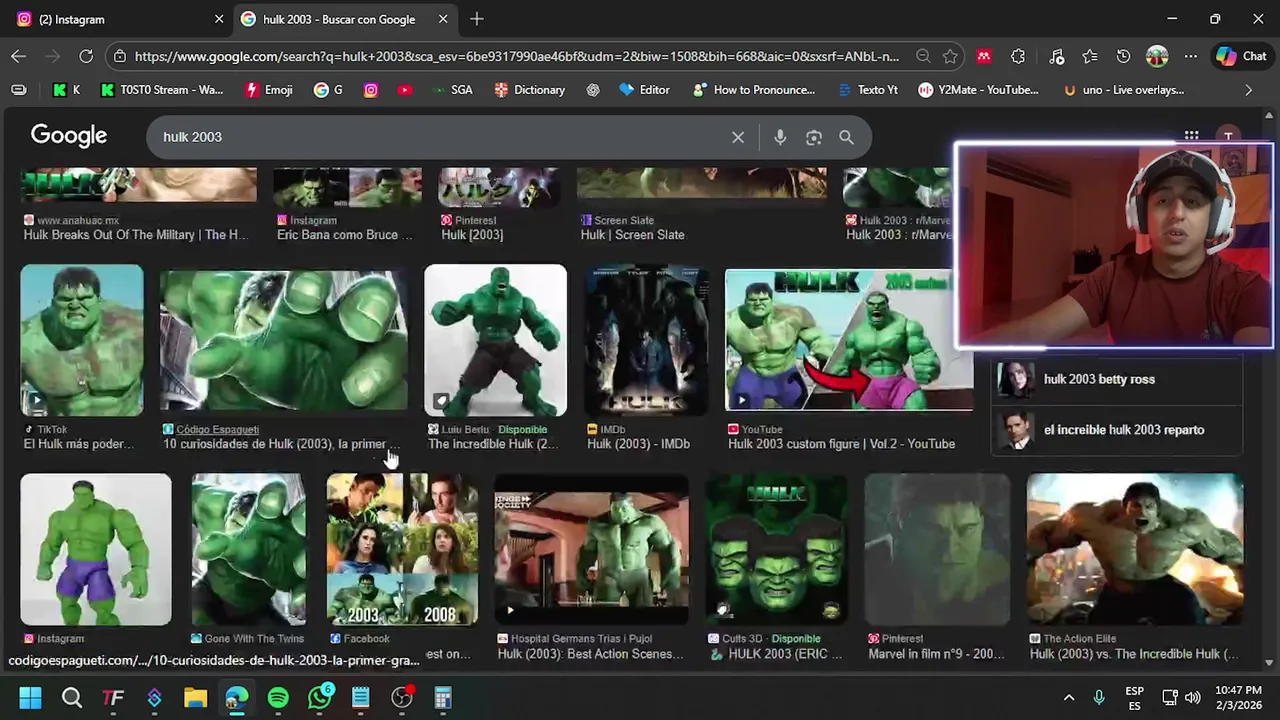The width and height of the screenshot is (1280, 720).
Task: Select el increible hulk 2003 reparto suggestion
Action: point(1117,430)
